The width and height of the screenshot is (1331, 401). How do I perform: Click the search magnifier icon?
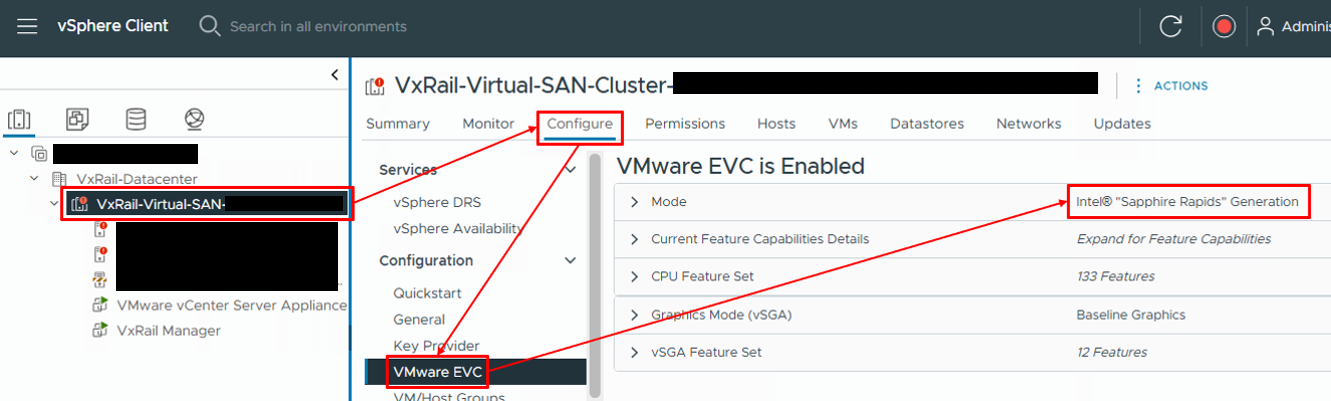(x=209, y=26)
